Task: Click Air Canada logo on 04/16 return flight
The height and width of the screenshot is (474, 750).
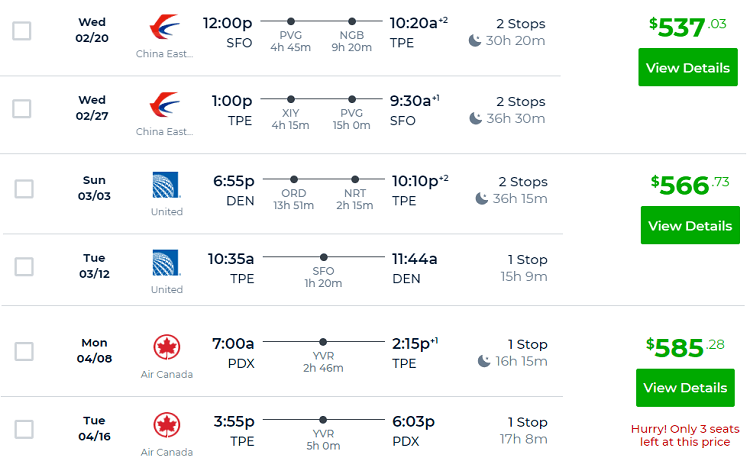Action: click(x=166, y=425)
